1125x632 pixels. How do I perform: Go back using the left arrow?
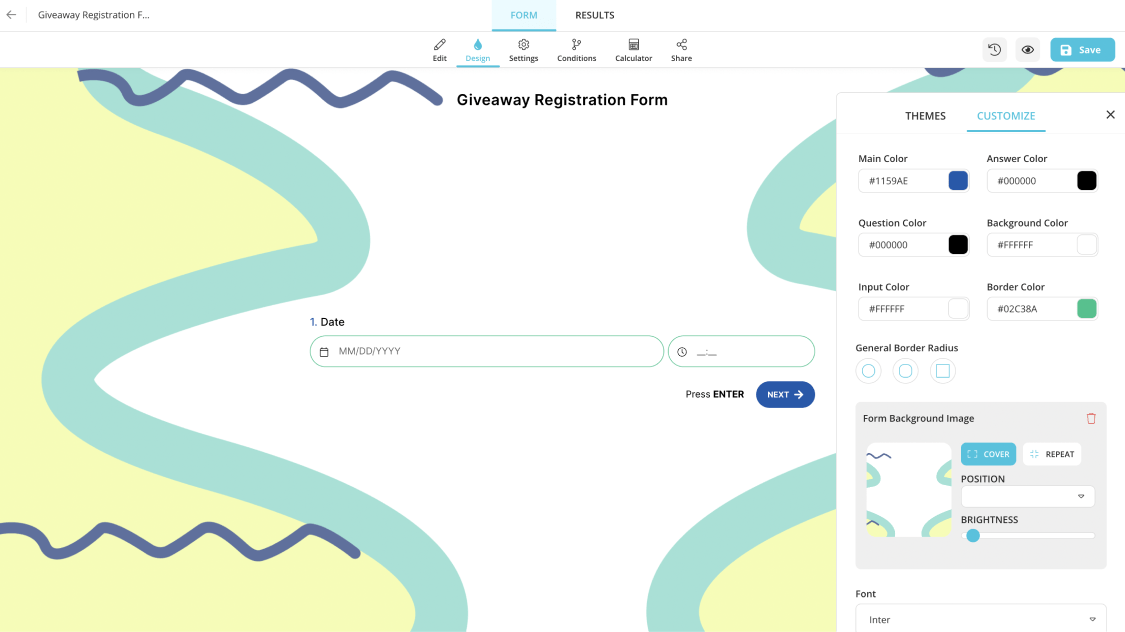[12, 15]
